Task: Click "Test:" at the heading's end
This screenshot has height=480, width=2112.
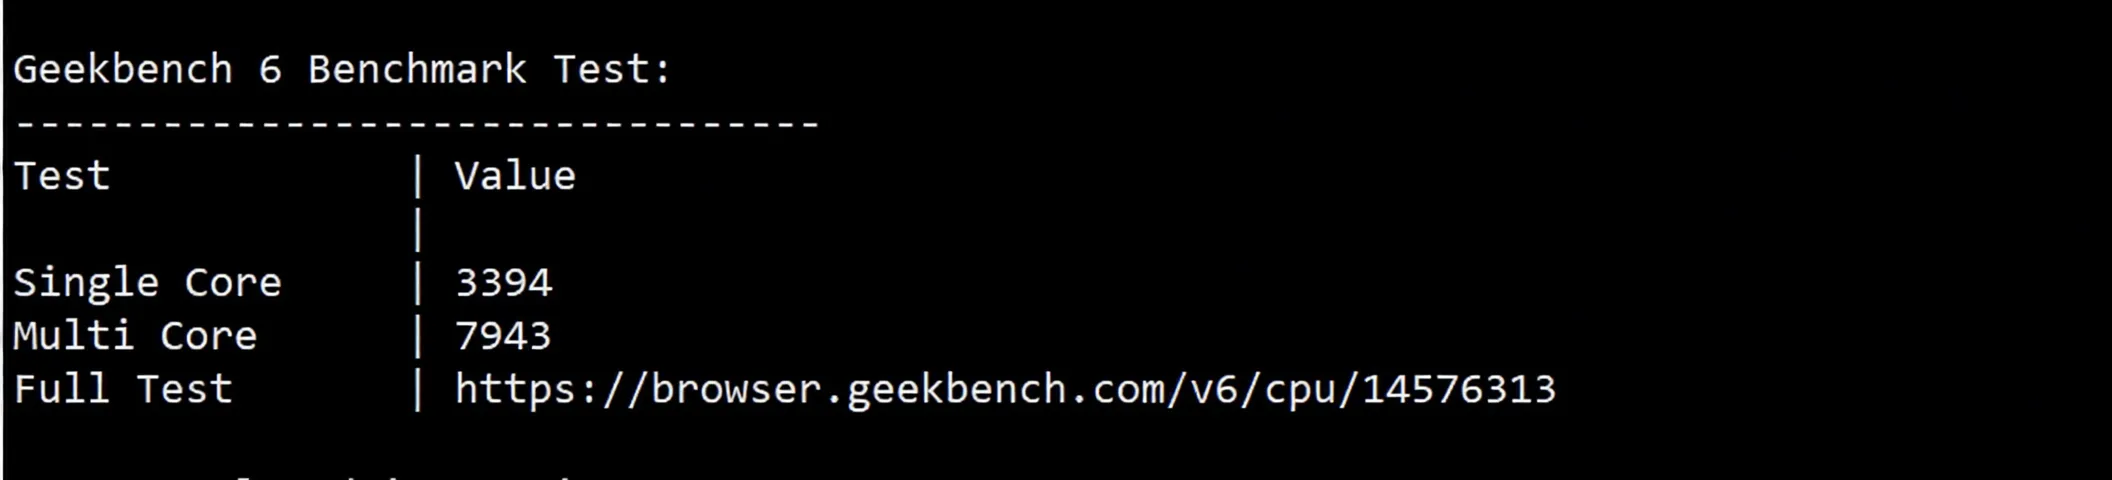Action: (612, 70)
